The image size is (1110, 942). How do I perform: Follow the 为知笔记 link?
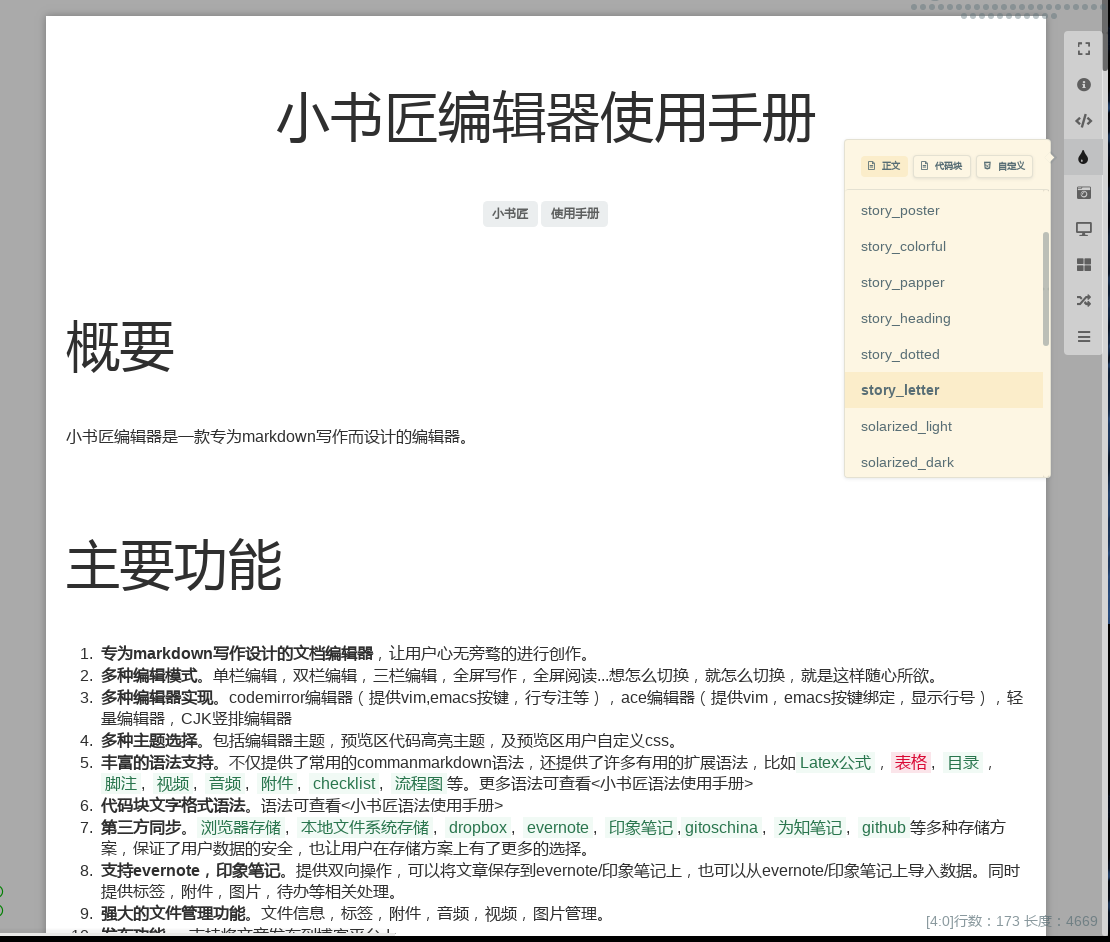click(x=810, y=827)
